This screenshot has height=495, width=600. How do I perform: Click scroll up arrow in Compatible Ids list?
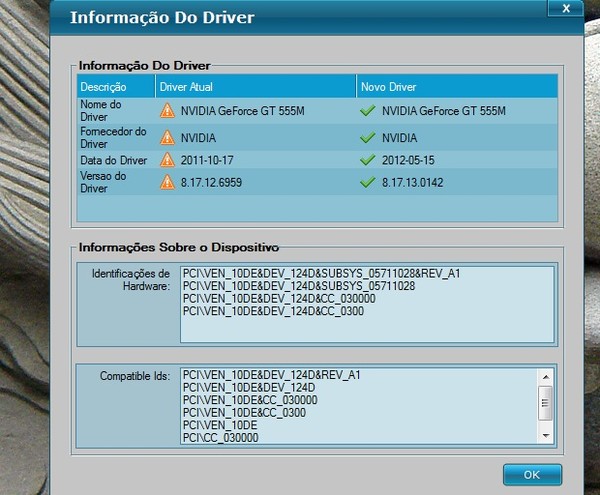click(546, 377)
